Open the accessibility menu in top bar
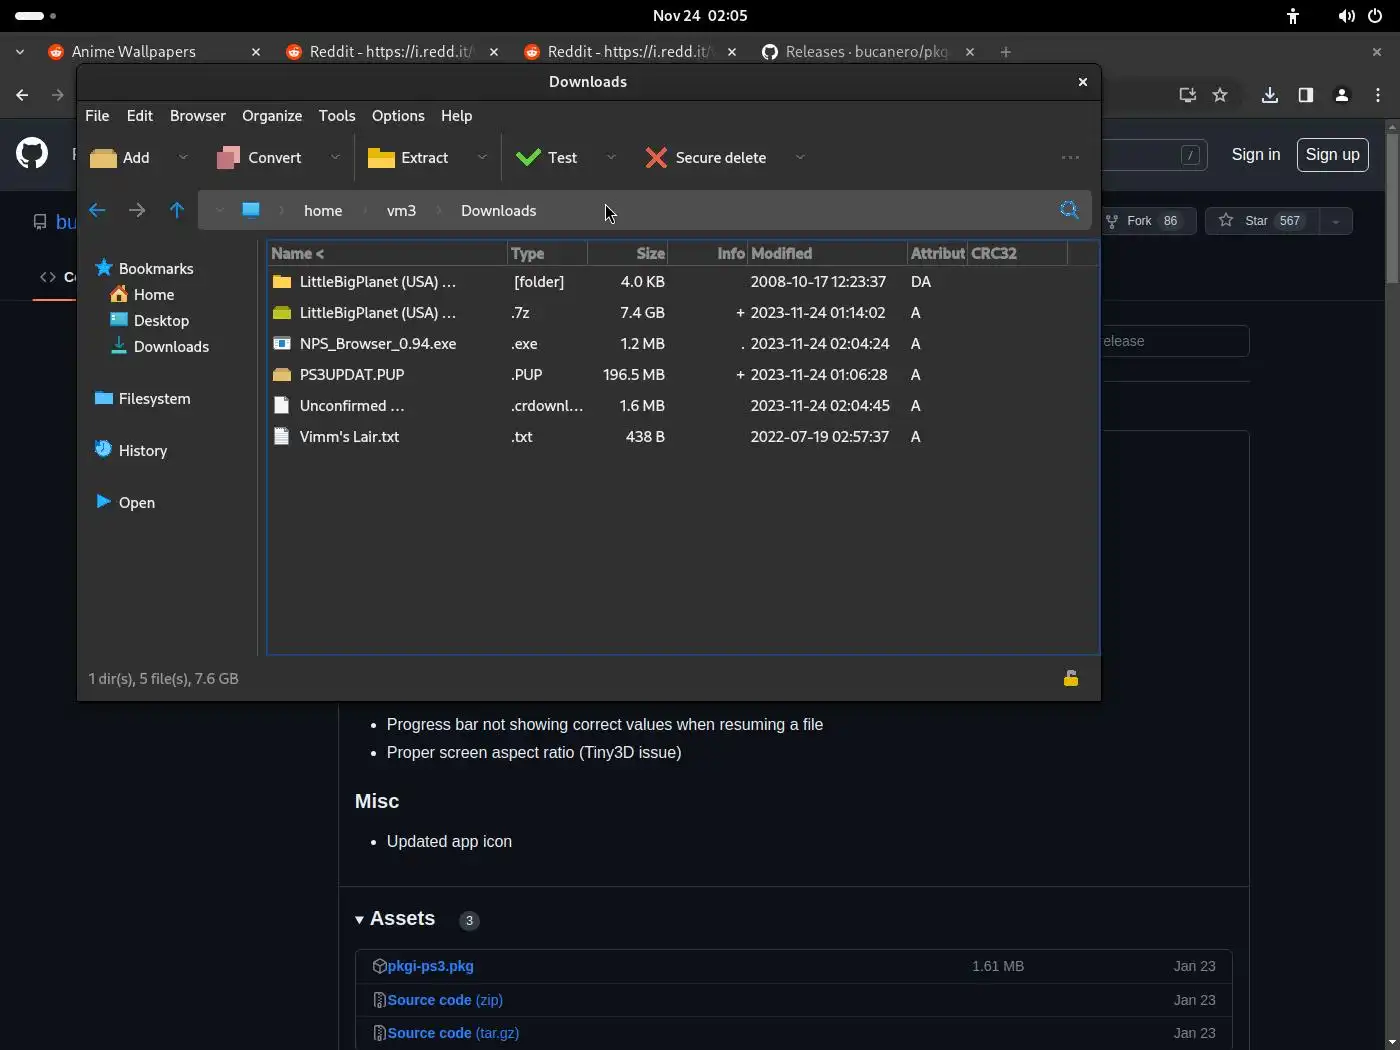Image resolution: width=1400 pixels, height=1050 pixels. (1293, 16)
